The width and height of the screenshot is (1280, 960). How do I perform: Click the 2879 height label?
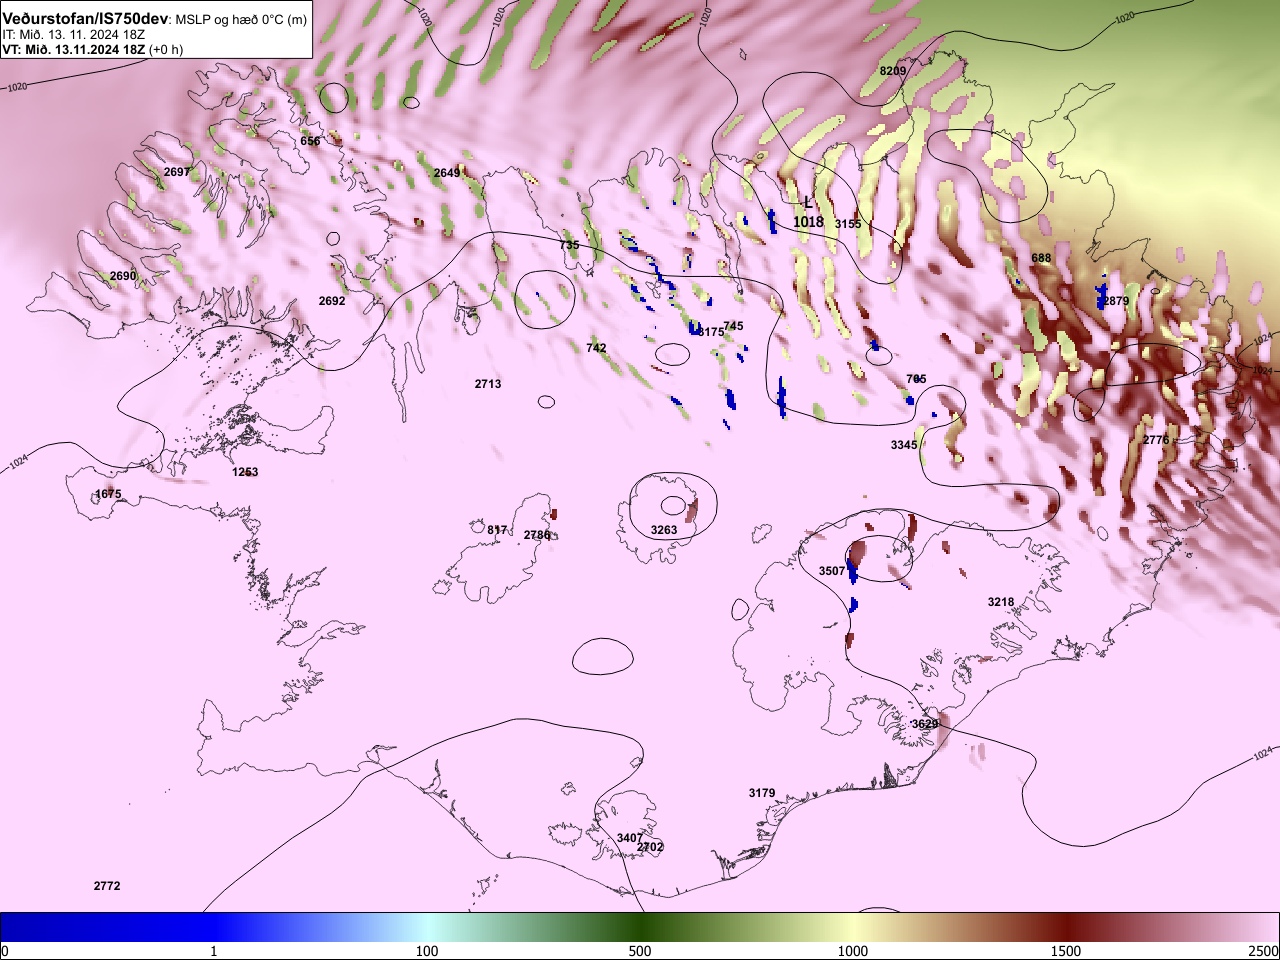1115,301
